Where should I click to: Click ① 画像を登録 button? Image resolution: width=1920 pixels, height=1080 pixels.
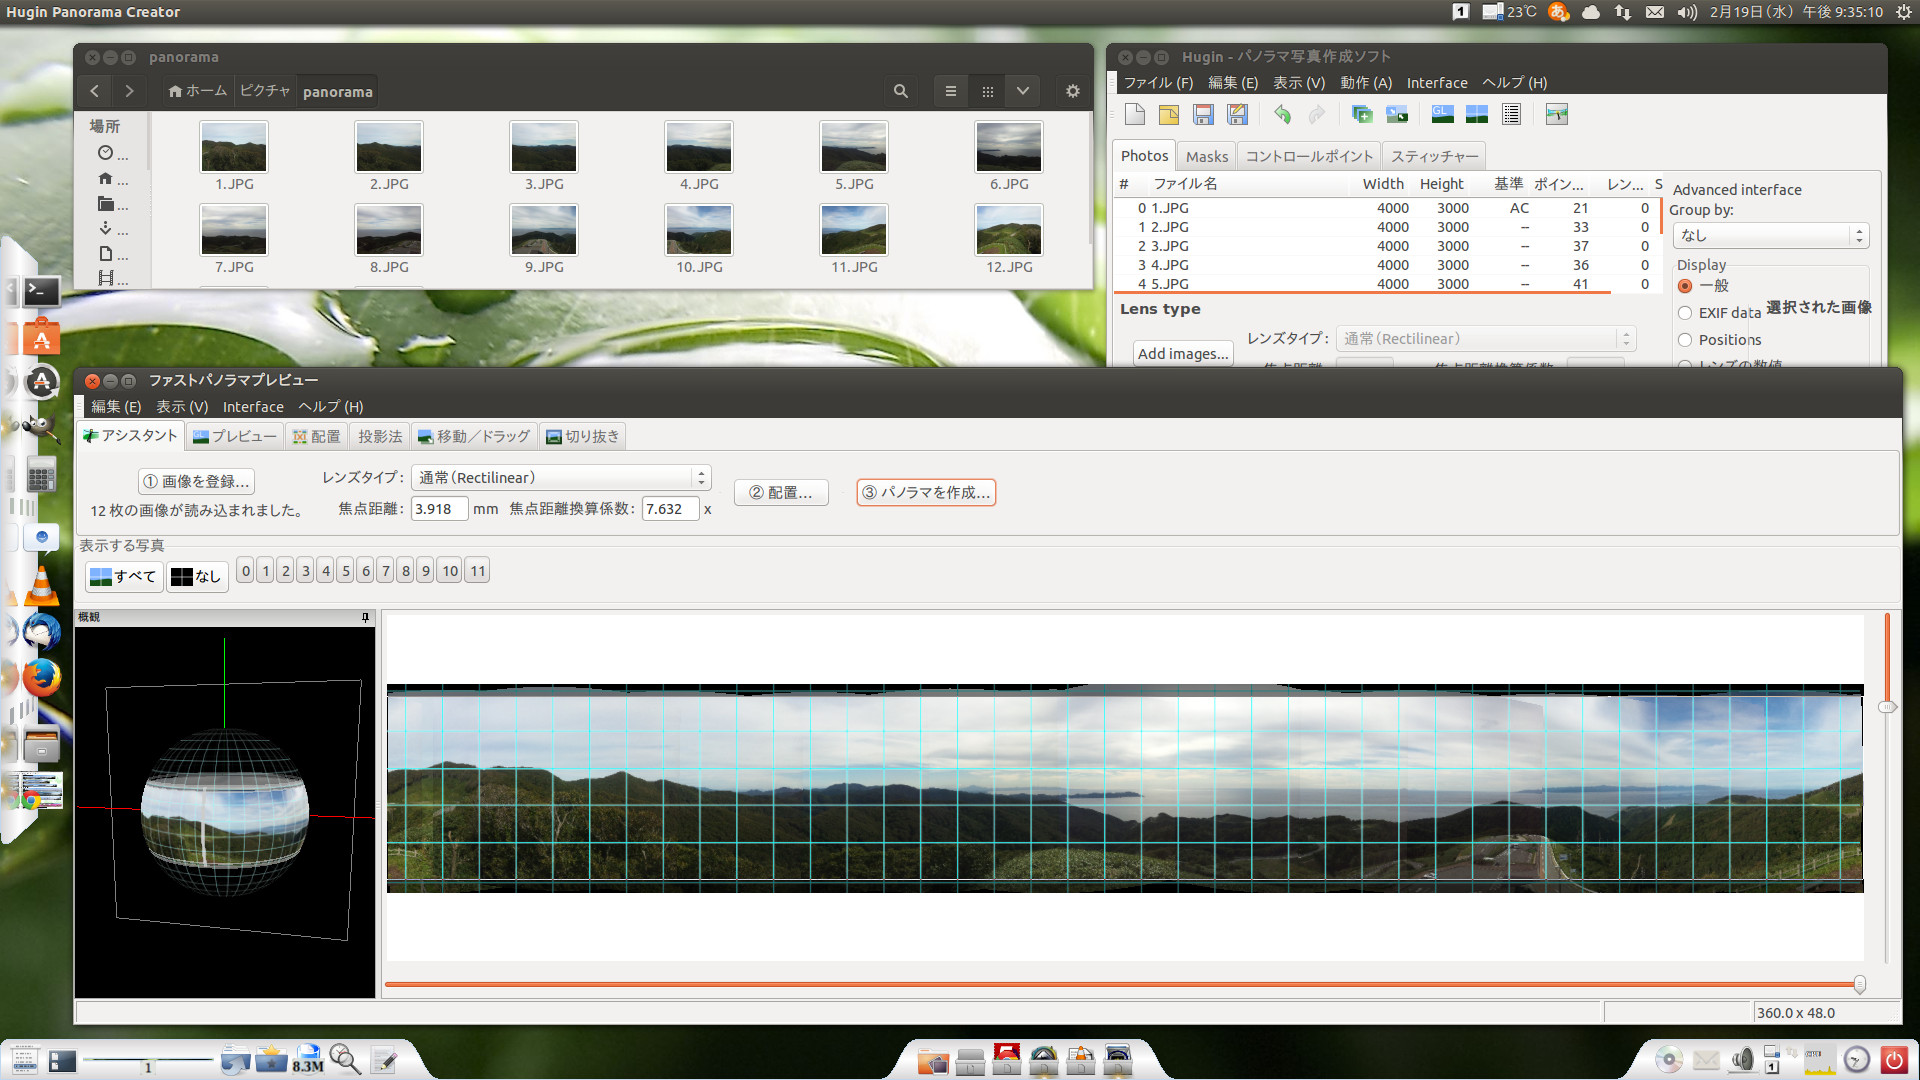pyautogui.click(x=196, y=481)
